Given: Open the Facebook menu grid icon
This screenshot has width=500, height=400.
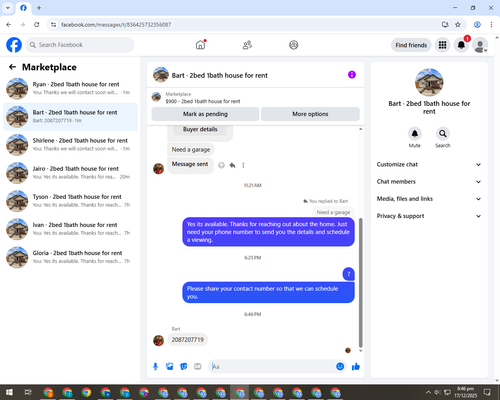Looking at the screenshot, I should pos(442,45).
